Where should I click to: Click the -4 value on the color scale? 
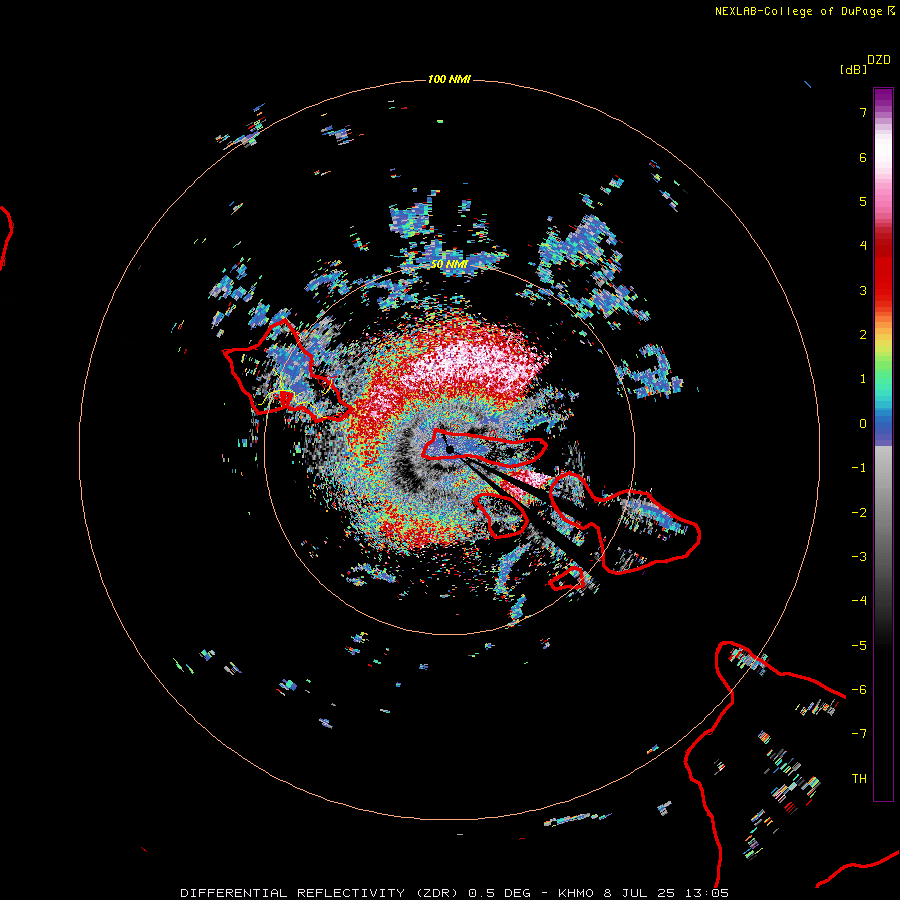coord(859,601)
